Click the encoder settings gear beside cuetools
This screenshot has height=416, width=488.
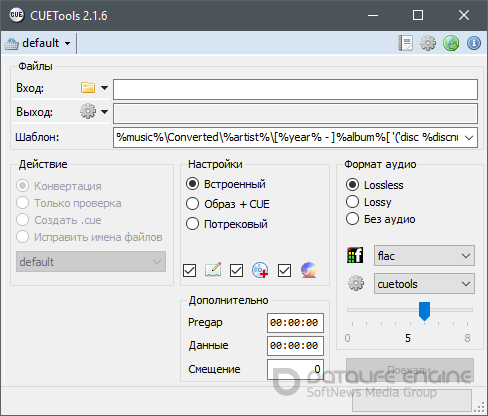coord(356,283)
